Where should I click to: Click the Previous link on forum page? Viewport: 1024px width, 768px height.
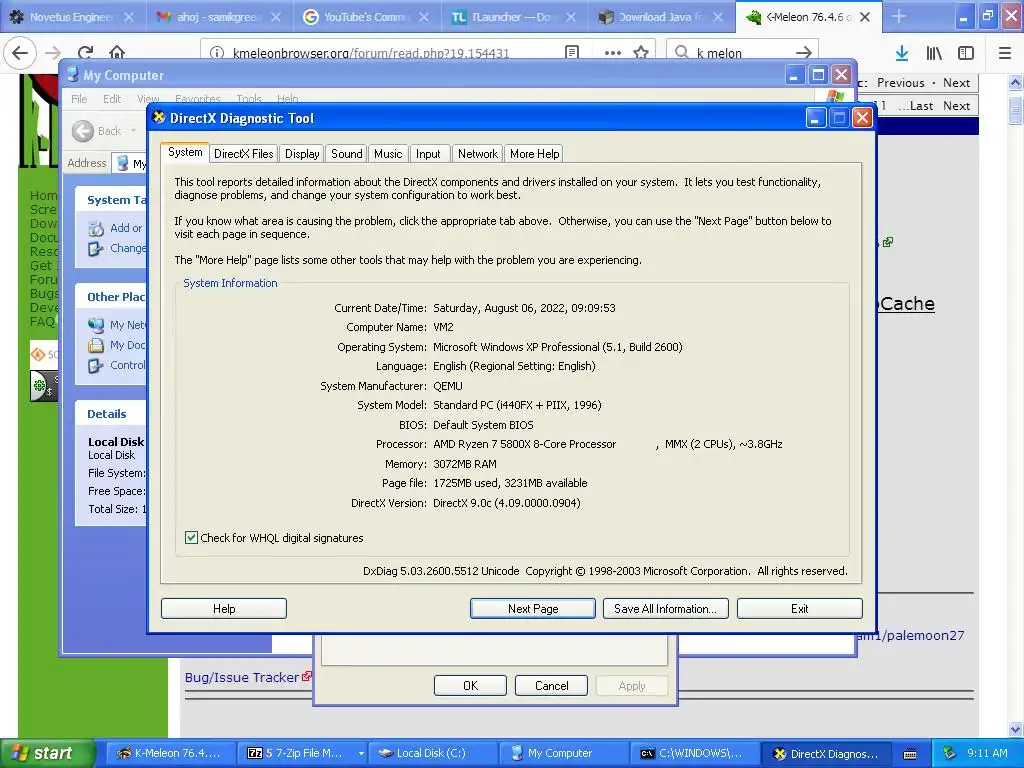click(900, 83)
